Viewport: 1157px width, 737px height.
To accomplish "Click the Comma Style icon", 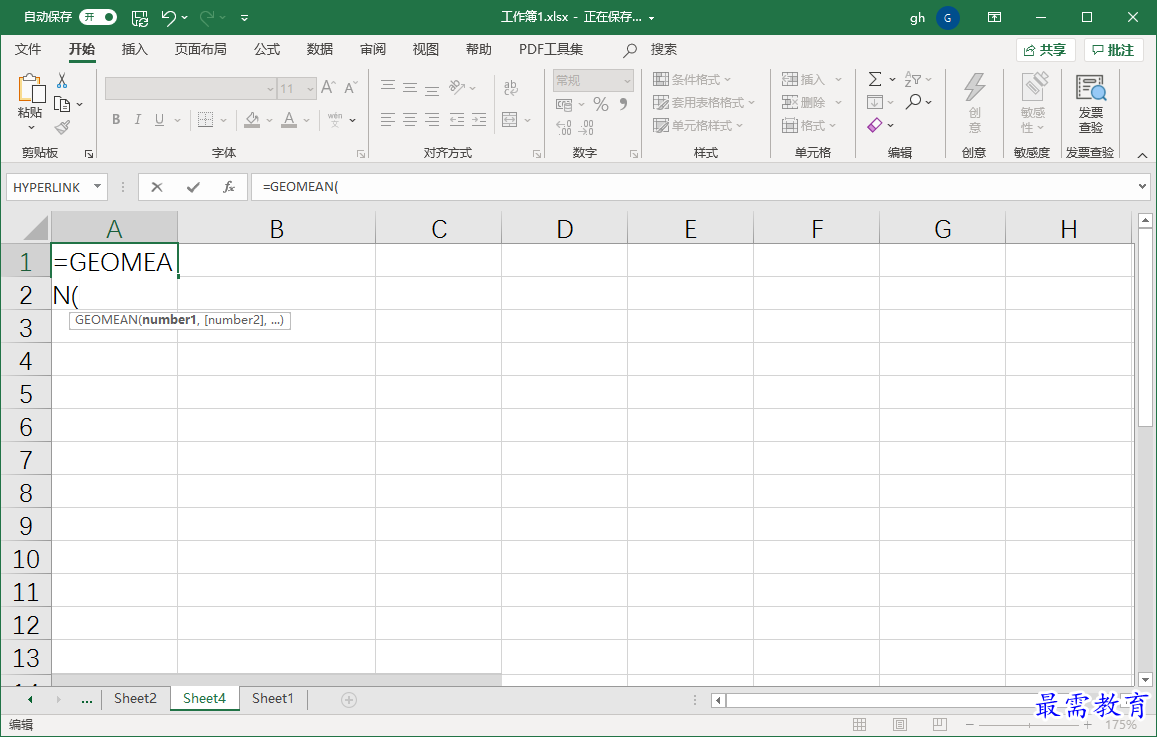I will tap(624, 105).
